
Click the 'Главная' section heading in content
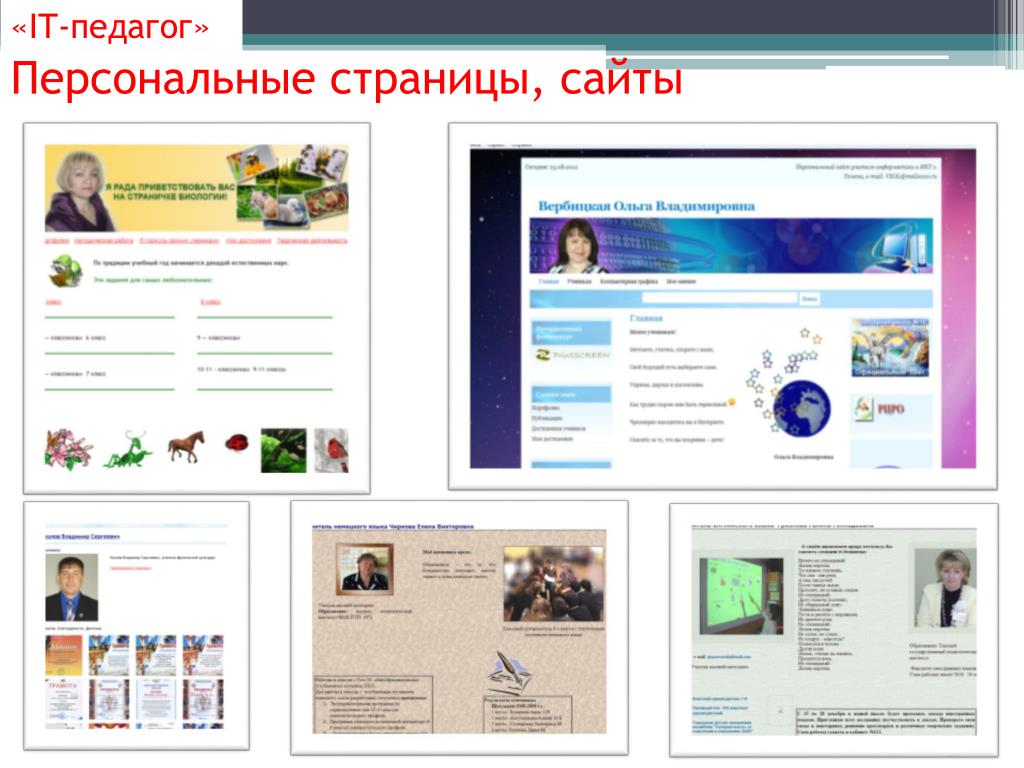(x=646, y=318)
